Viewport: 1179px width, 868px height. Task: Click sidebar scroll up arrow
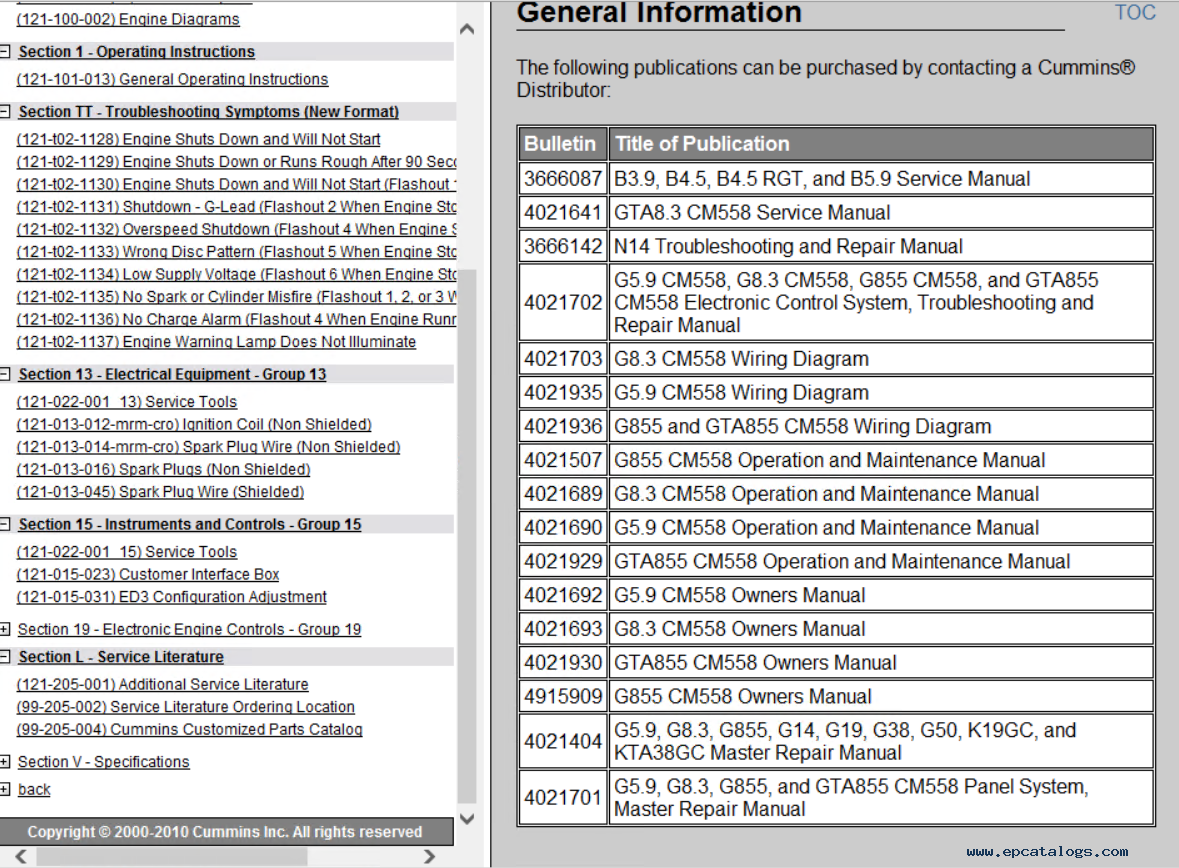(467, 29)
